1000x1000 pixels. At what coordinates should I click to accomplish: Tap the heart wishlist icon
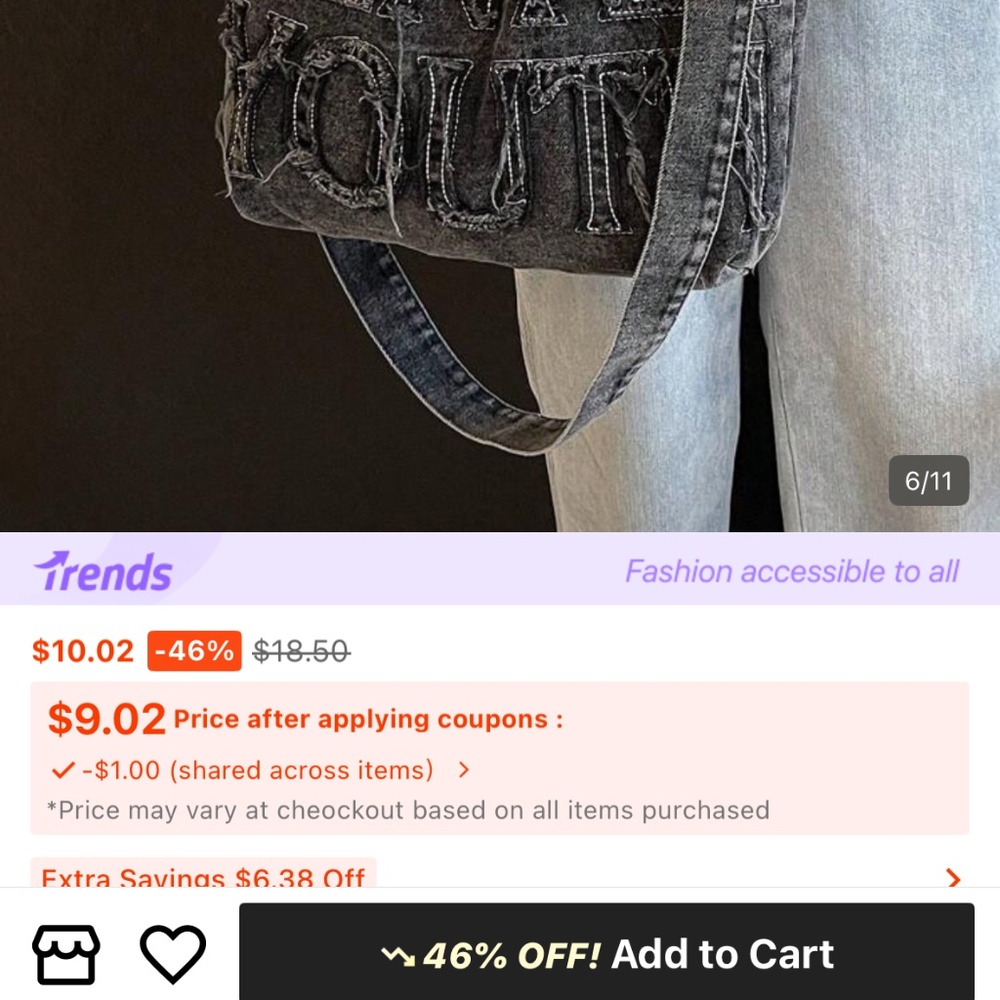[173, 954]
